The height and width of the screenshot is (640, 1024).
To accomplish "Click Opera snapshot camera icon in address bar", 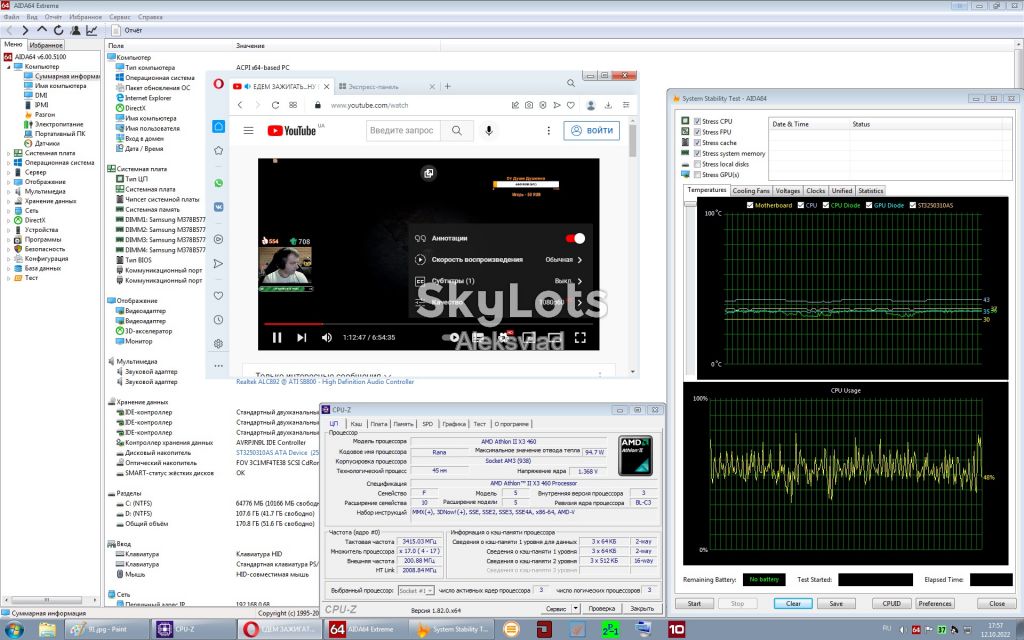I will coord(529,105).
